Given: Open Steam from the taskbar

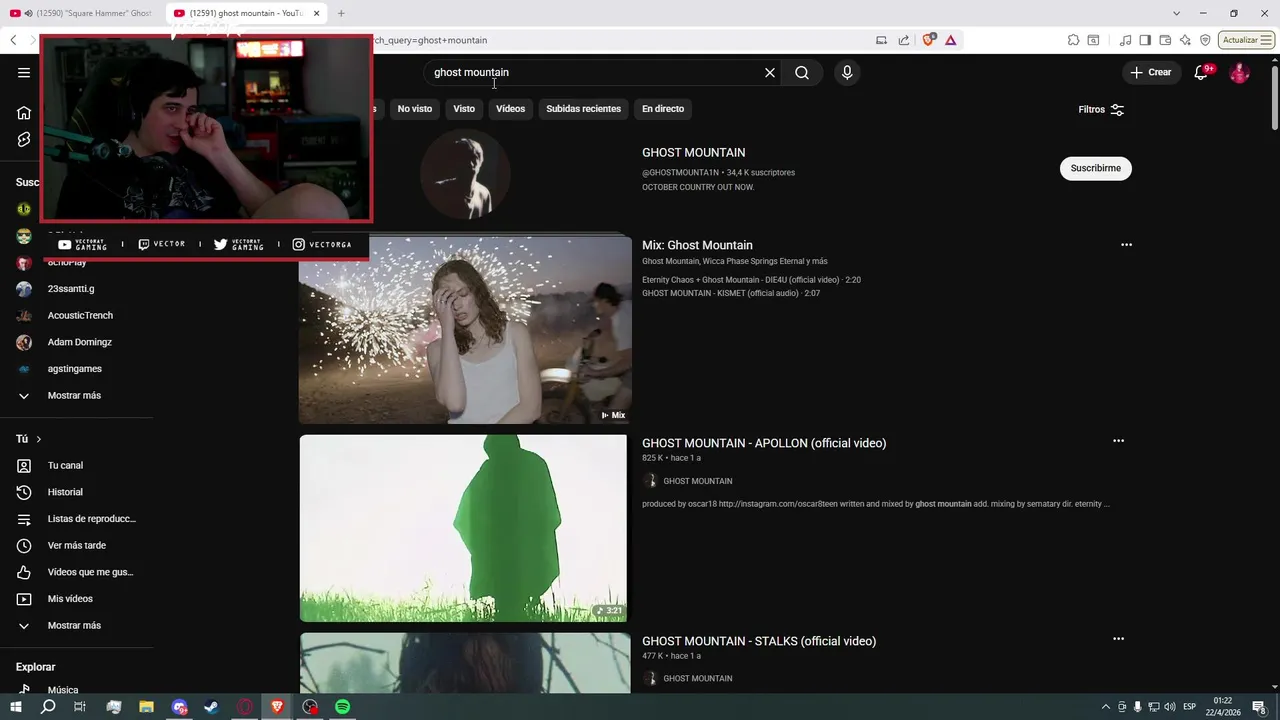Looking at the screenshot, I should pyautogui.click(x=212, y=707).
